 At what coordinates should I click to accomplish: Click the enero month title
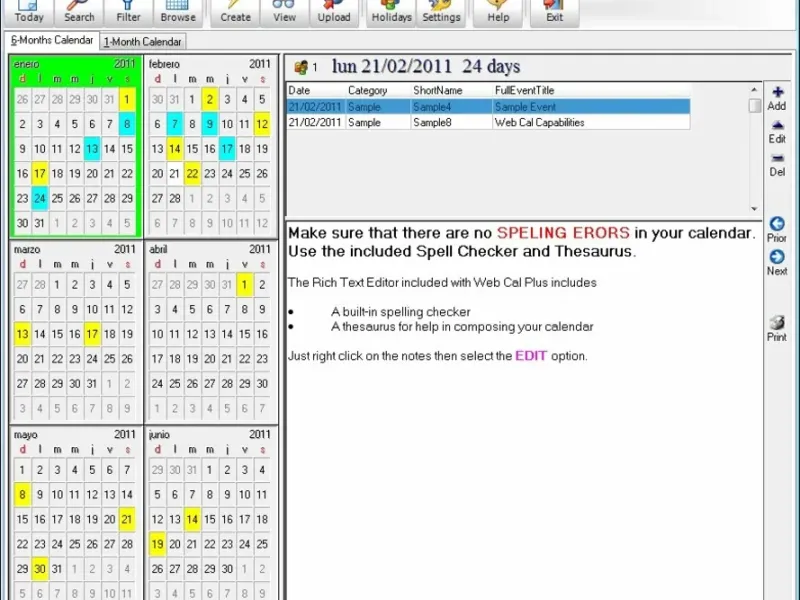26,64
